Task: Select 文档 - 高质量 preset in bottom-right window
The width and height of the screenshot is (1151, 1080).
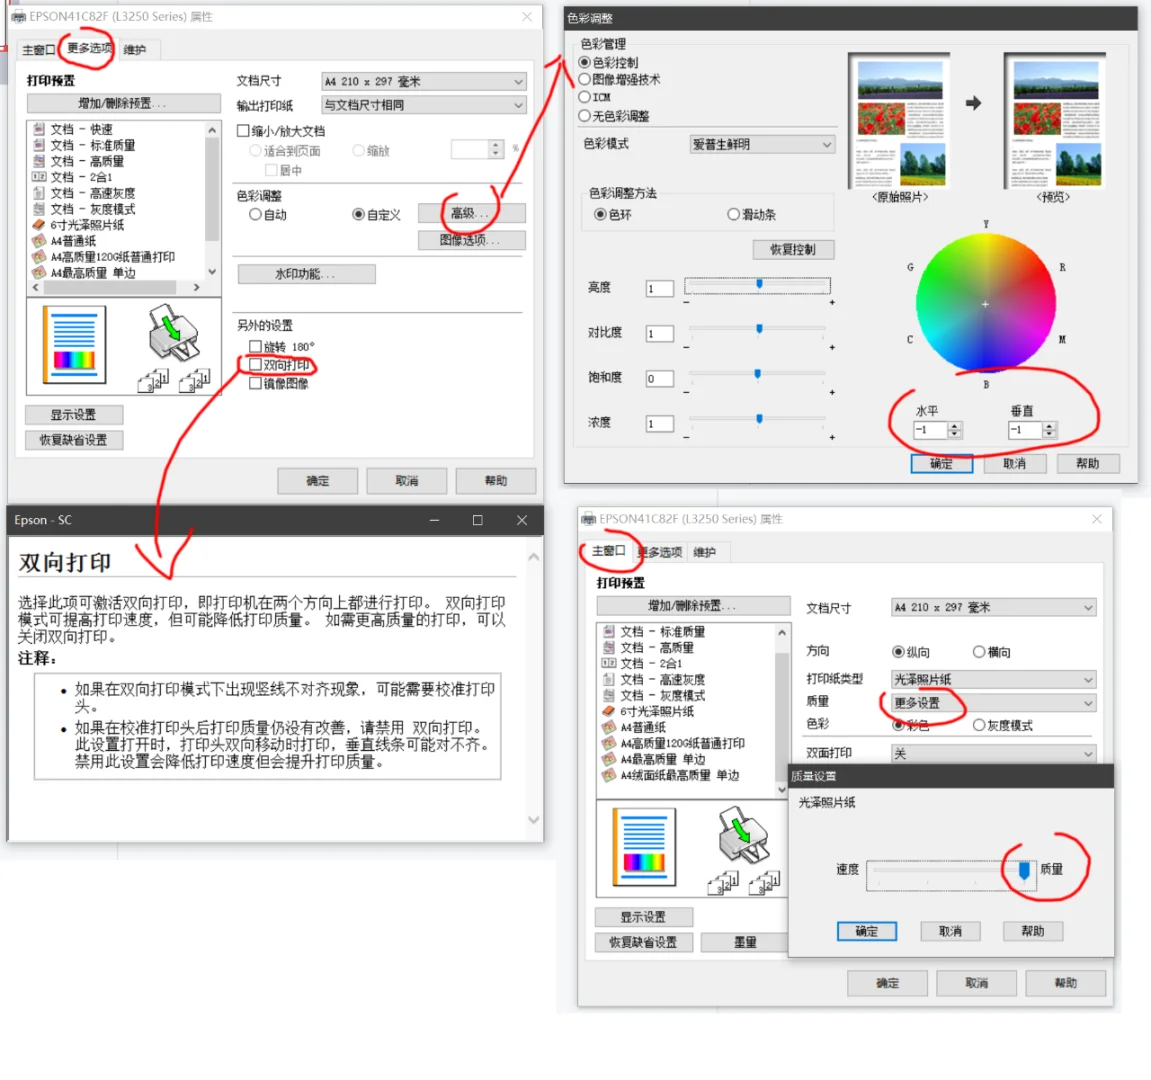Action: [648, 648]
